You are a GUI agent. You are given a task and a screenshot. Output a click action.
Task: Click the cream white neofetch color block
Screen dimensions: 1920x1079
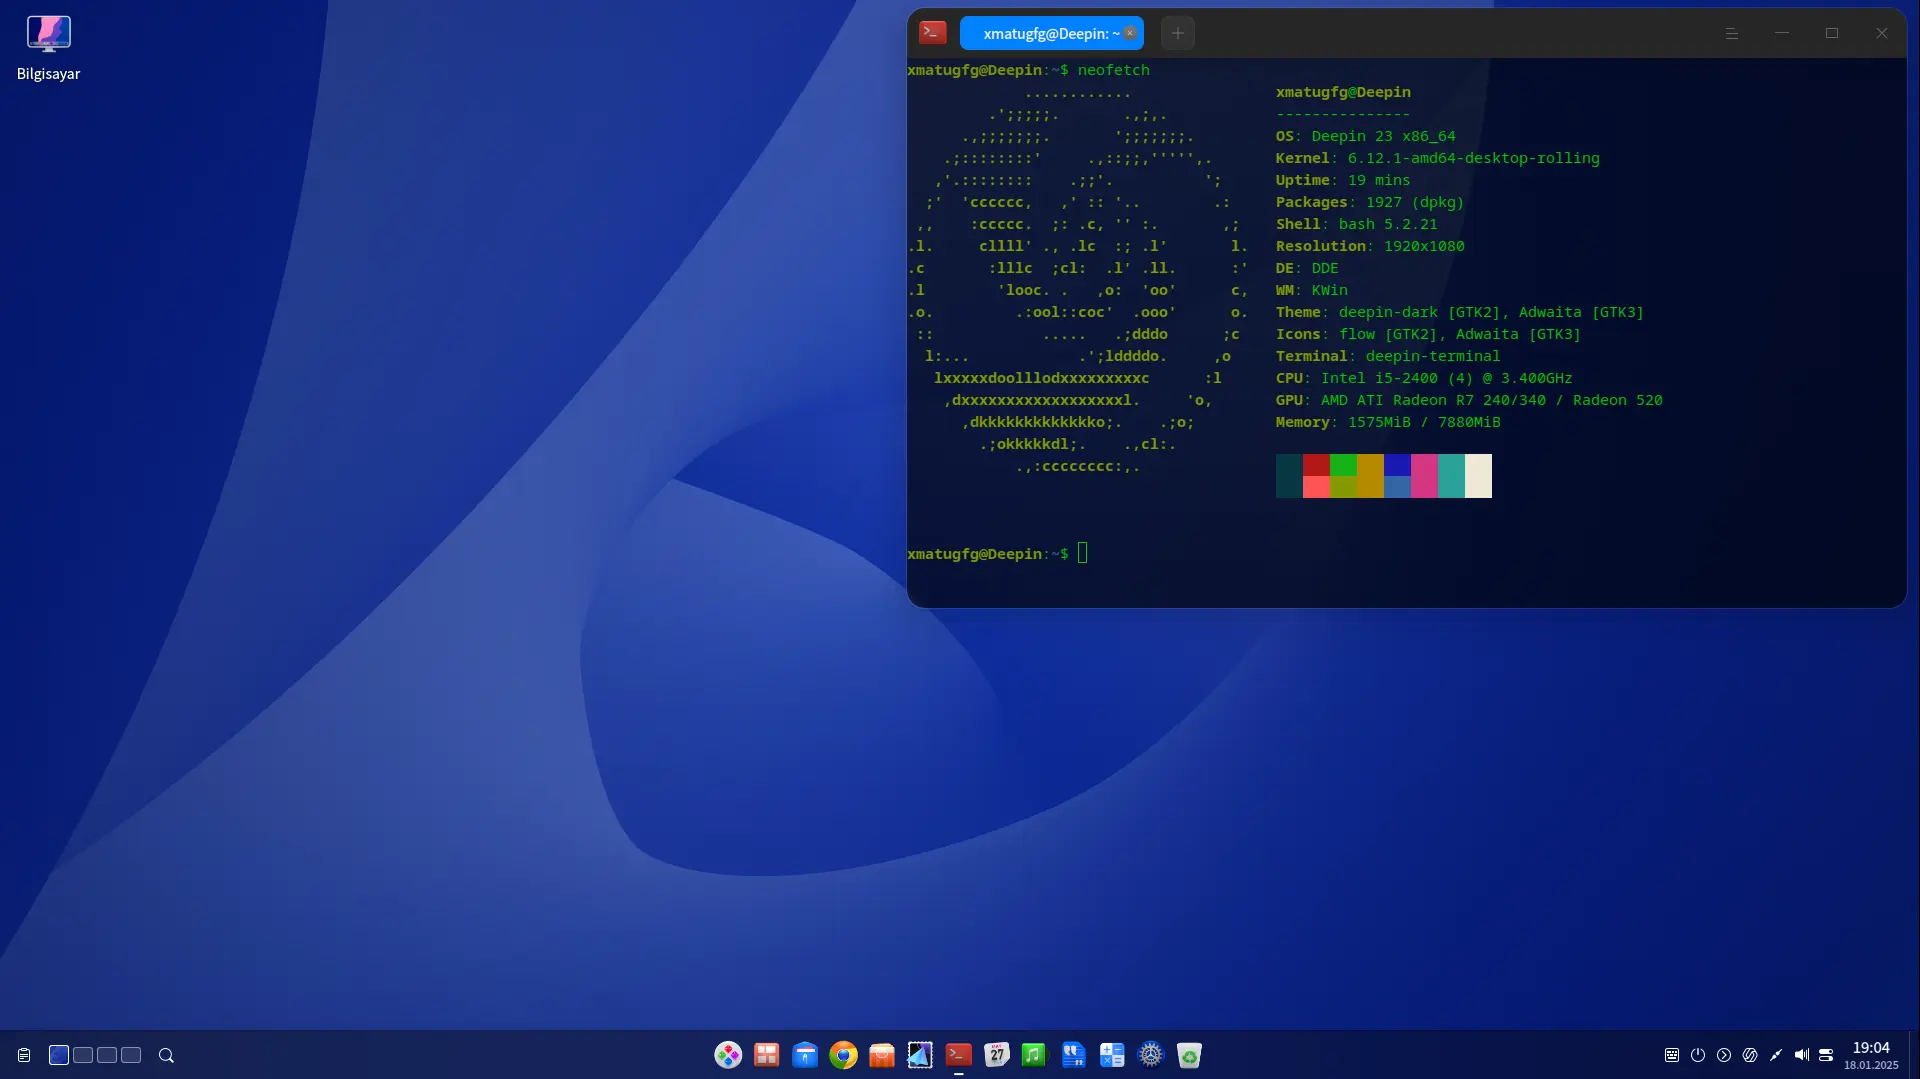point(1478,476)
